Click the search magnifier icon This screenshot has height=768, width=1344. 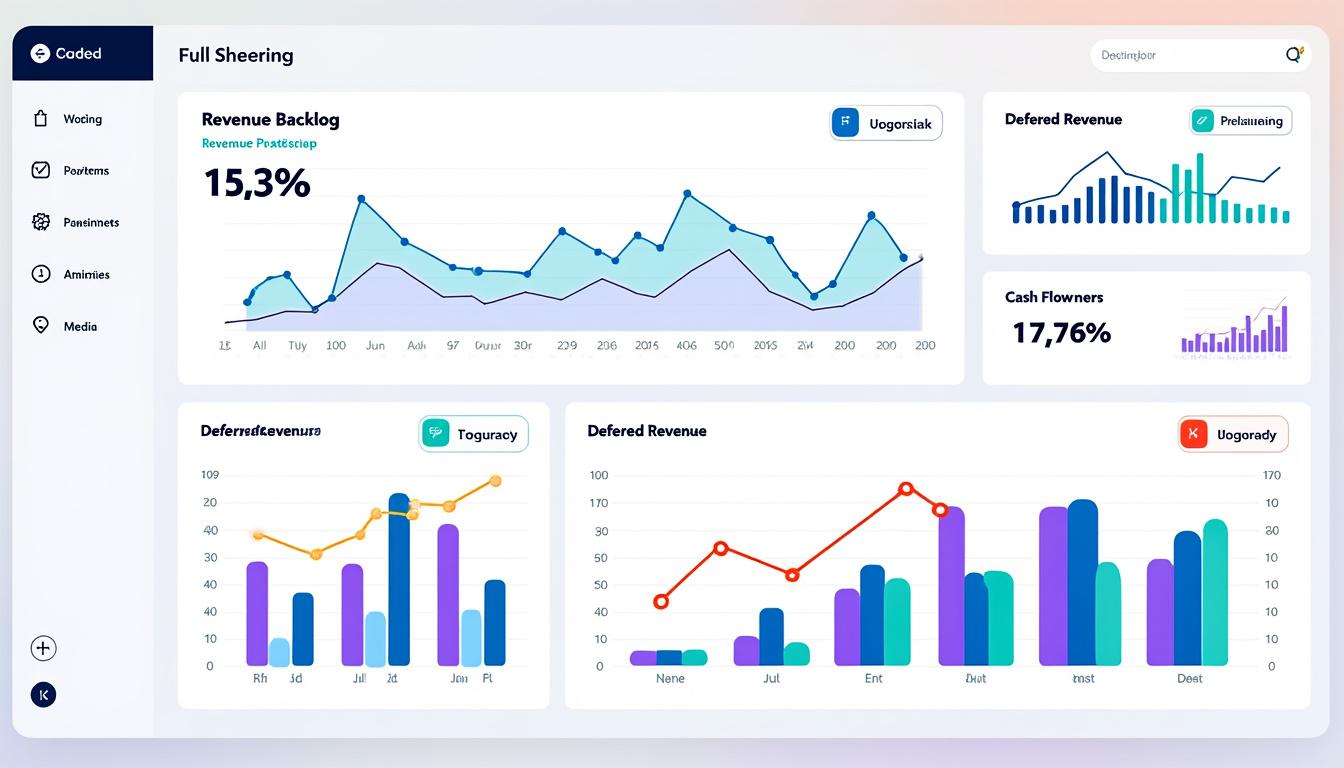pos(1293,56)
